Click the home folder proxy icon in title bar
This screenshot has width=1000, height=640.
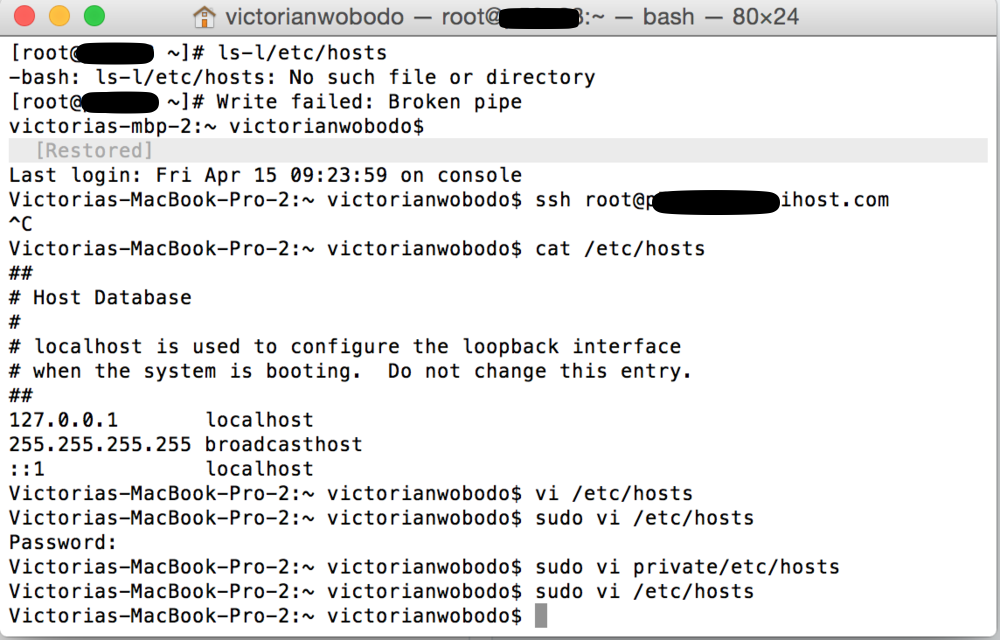tap(204, 17)
